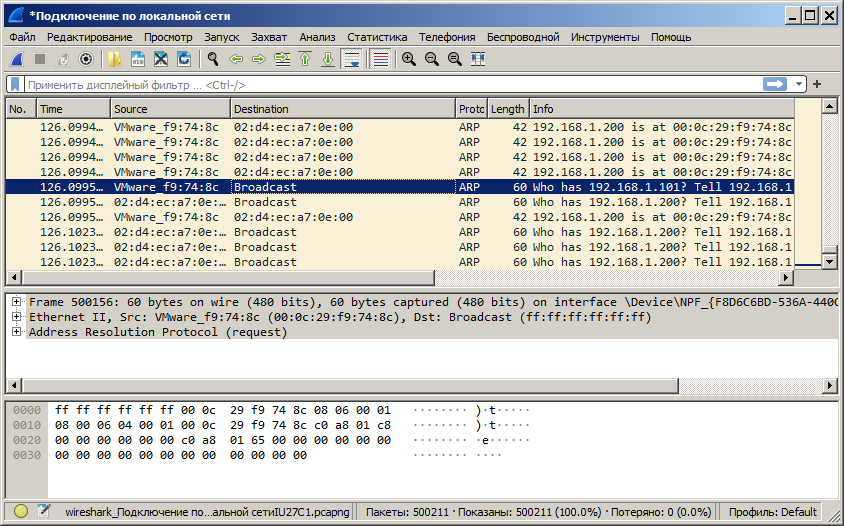Expand the Ethernet II tree node
Viewport: 844px width, 526px height.
click(17, 317)
